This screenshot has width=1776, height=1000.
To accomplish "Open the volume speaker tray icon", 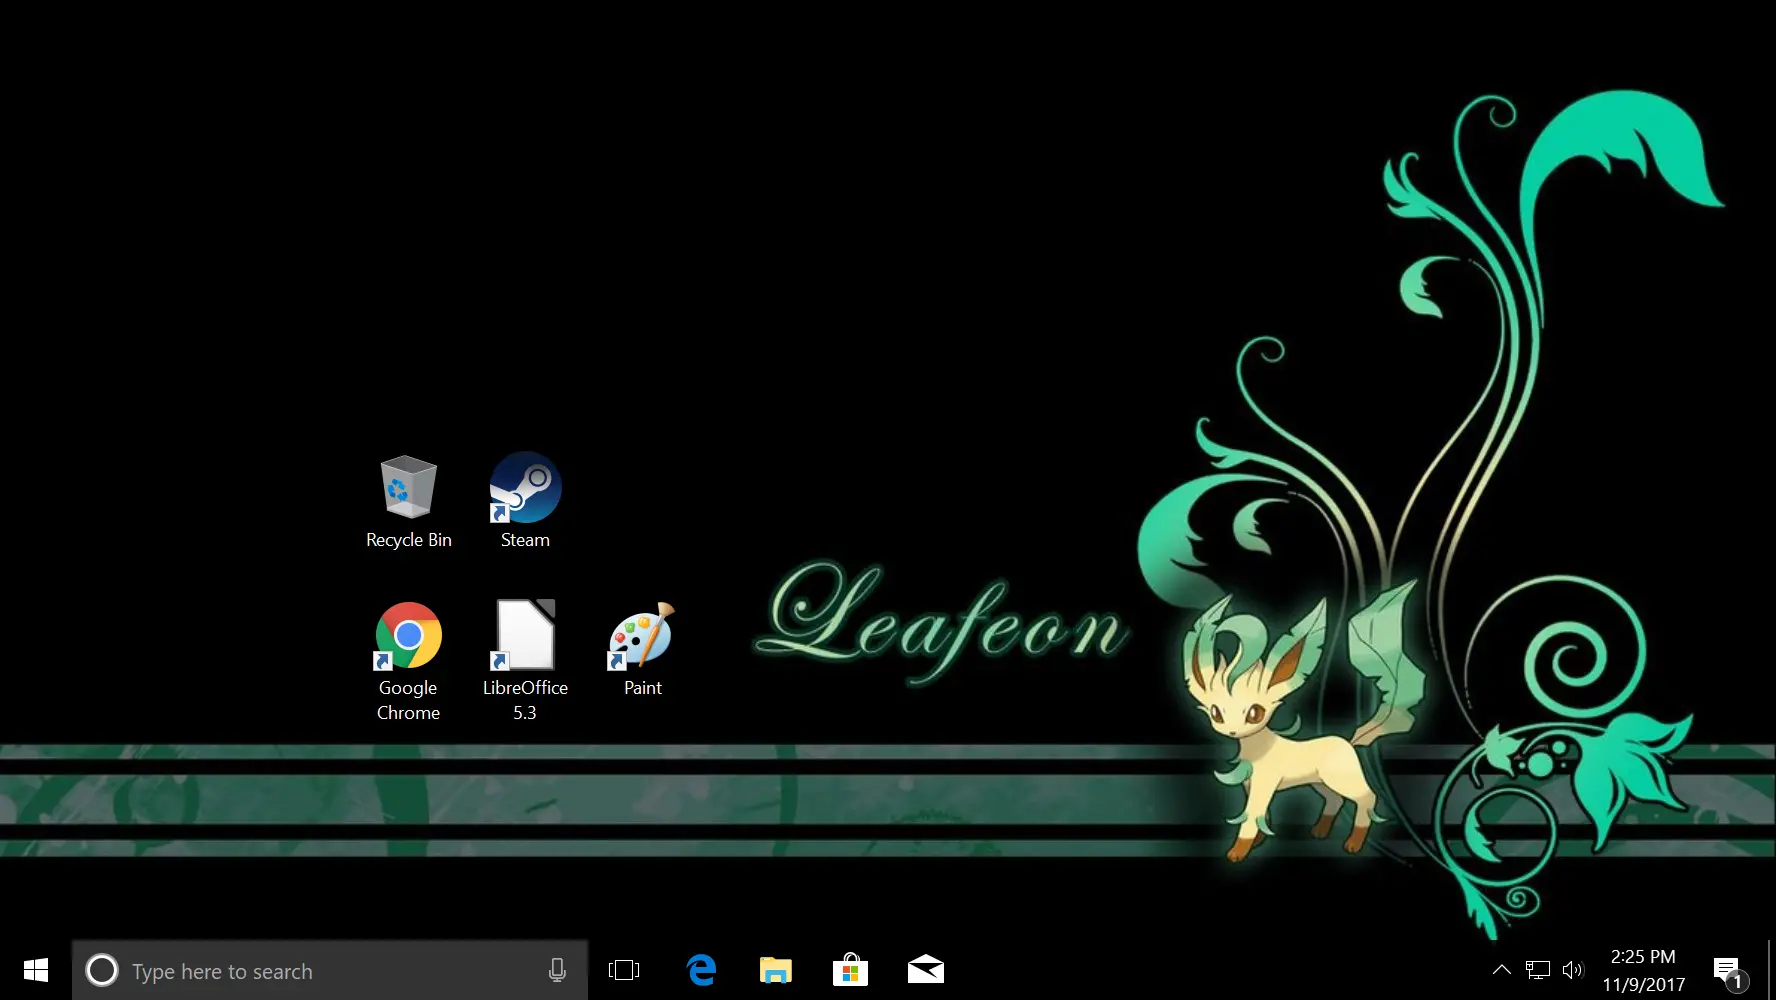I will [1573, 969].
